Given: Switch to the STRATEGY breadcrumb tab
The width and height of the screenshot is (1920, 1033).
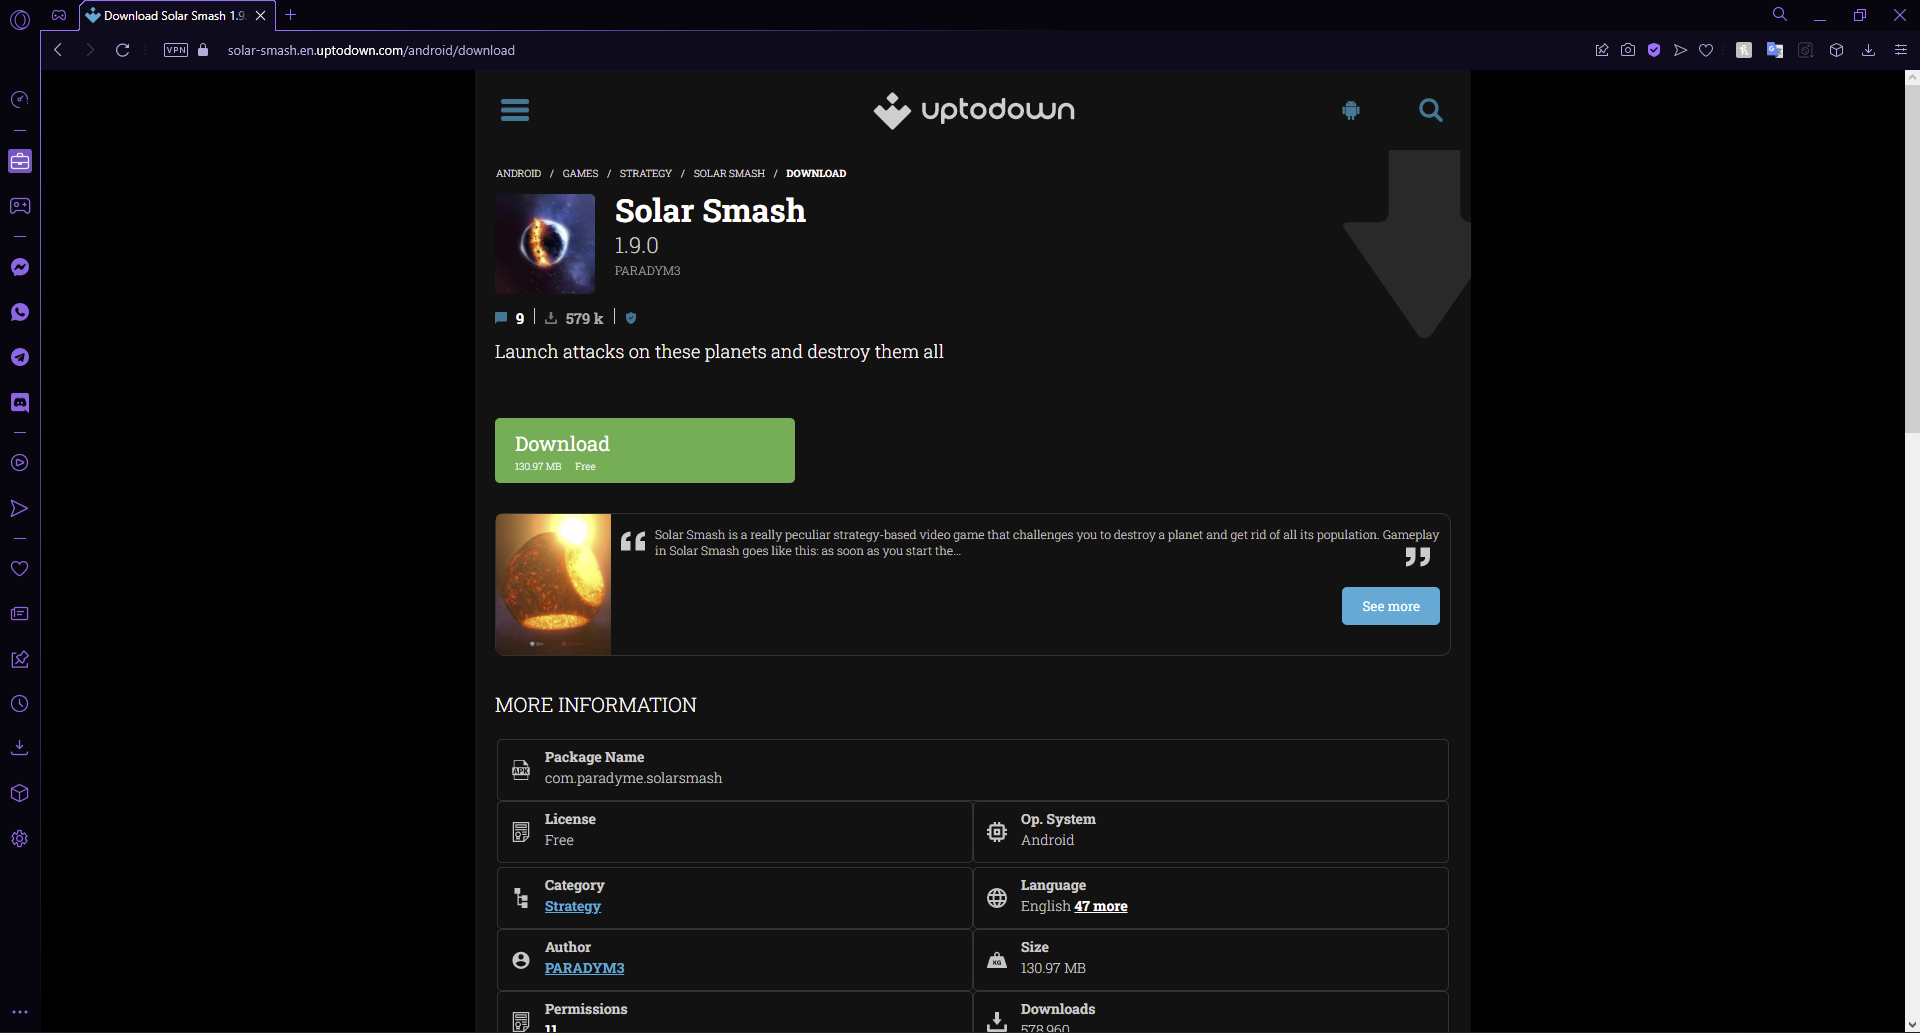Looking at the screenshot, I should (645, 173).
